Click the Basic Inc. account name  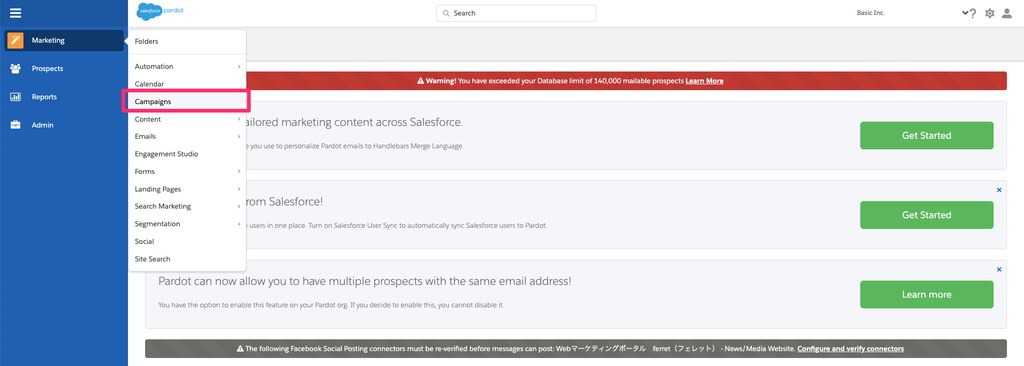pos(871,13)
